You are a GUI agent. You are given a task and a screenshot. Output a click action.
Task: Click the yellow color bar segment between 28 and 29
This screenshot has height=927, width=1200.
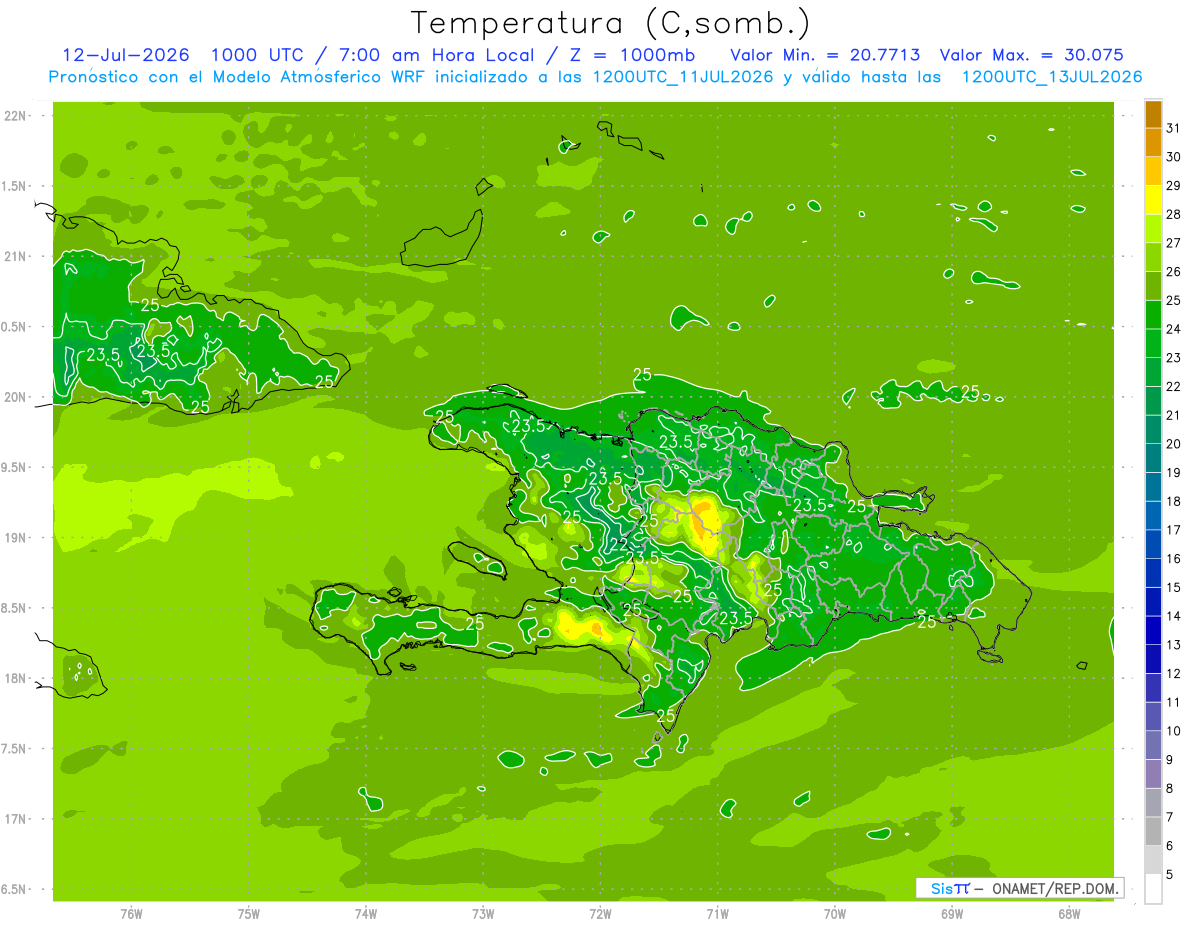click(1153, 200)
